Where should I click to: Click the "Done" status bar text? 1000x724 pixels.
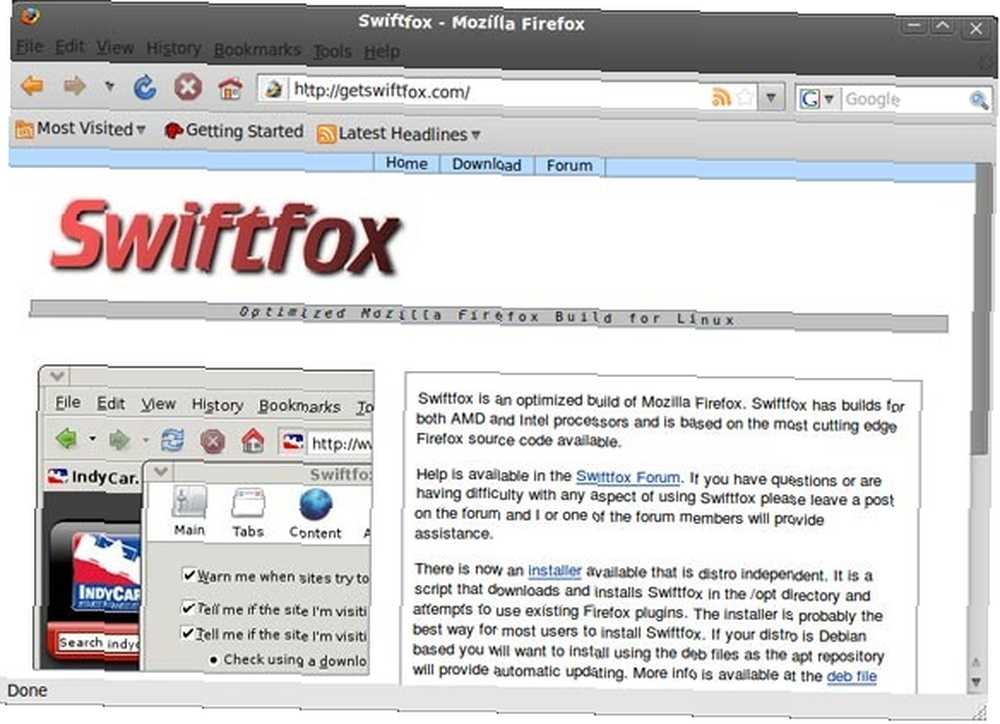click(27, 690)
